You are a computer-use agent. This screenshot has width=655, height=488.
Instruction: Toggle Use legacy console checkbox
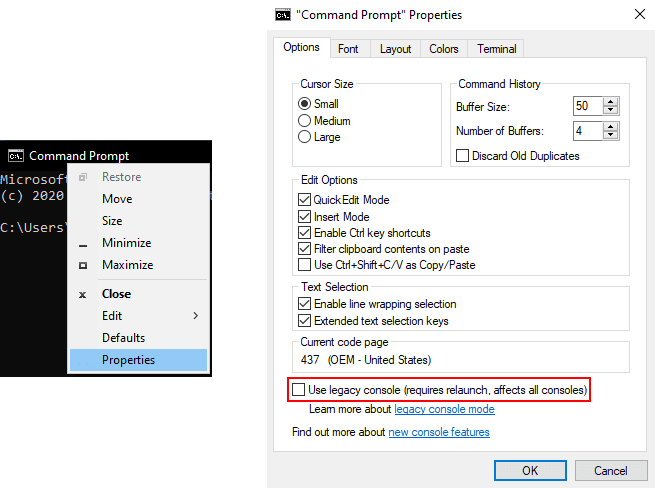[298, 388]
